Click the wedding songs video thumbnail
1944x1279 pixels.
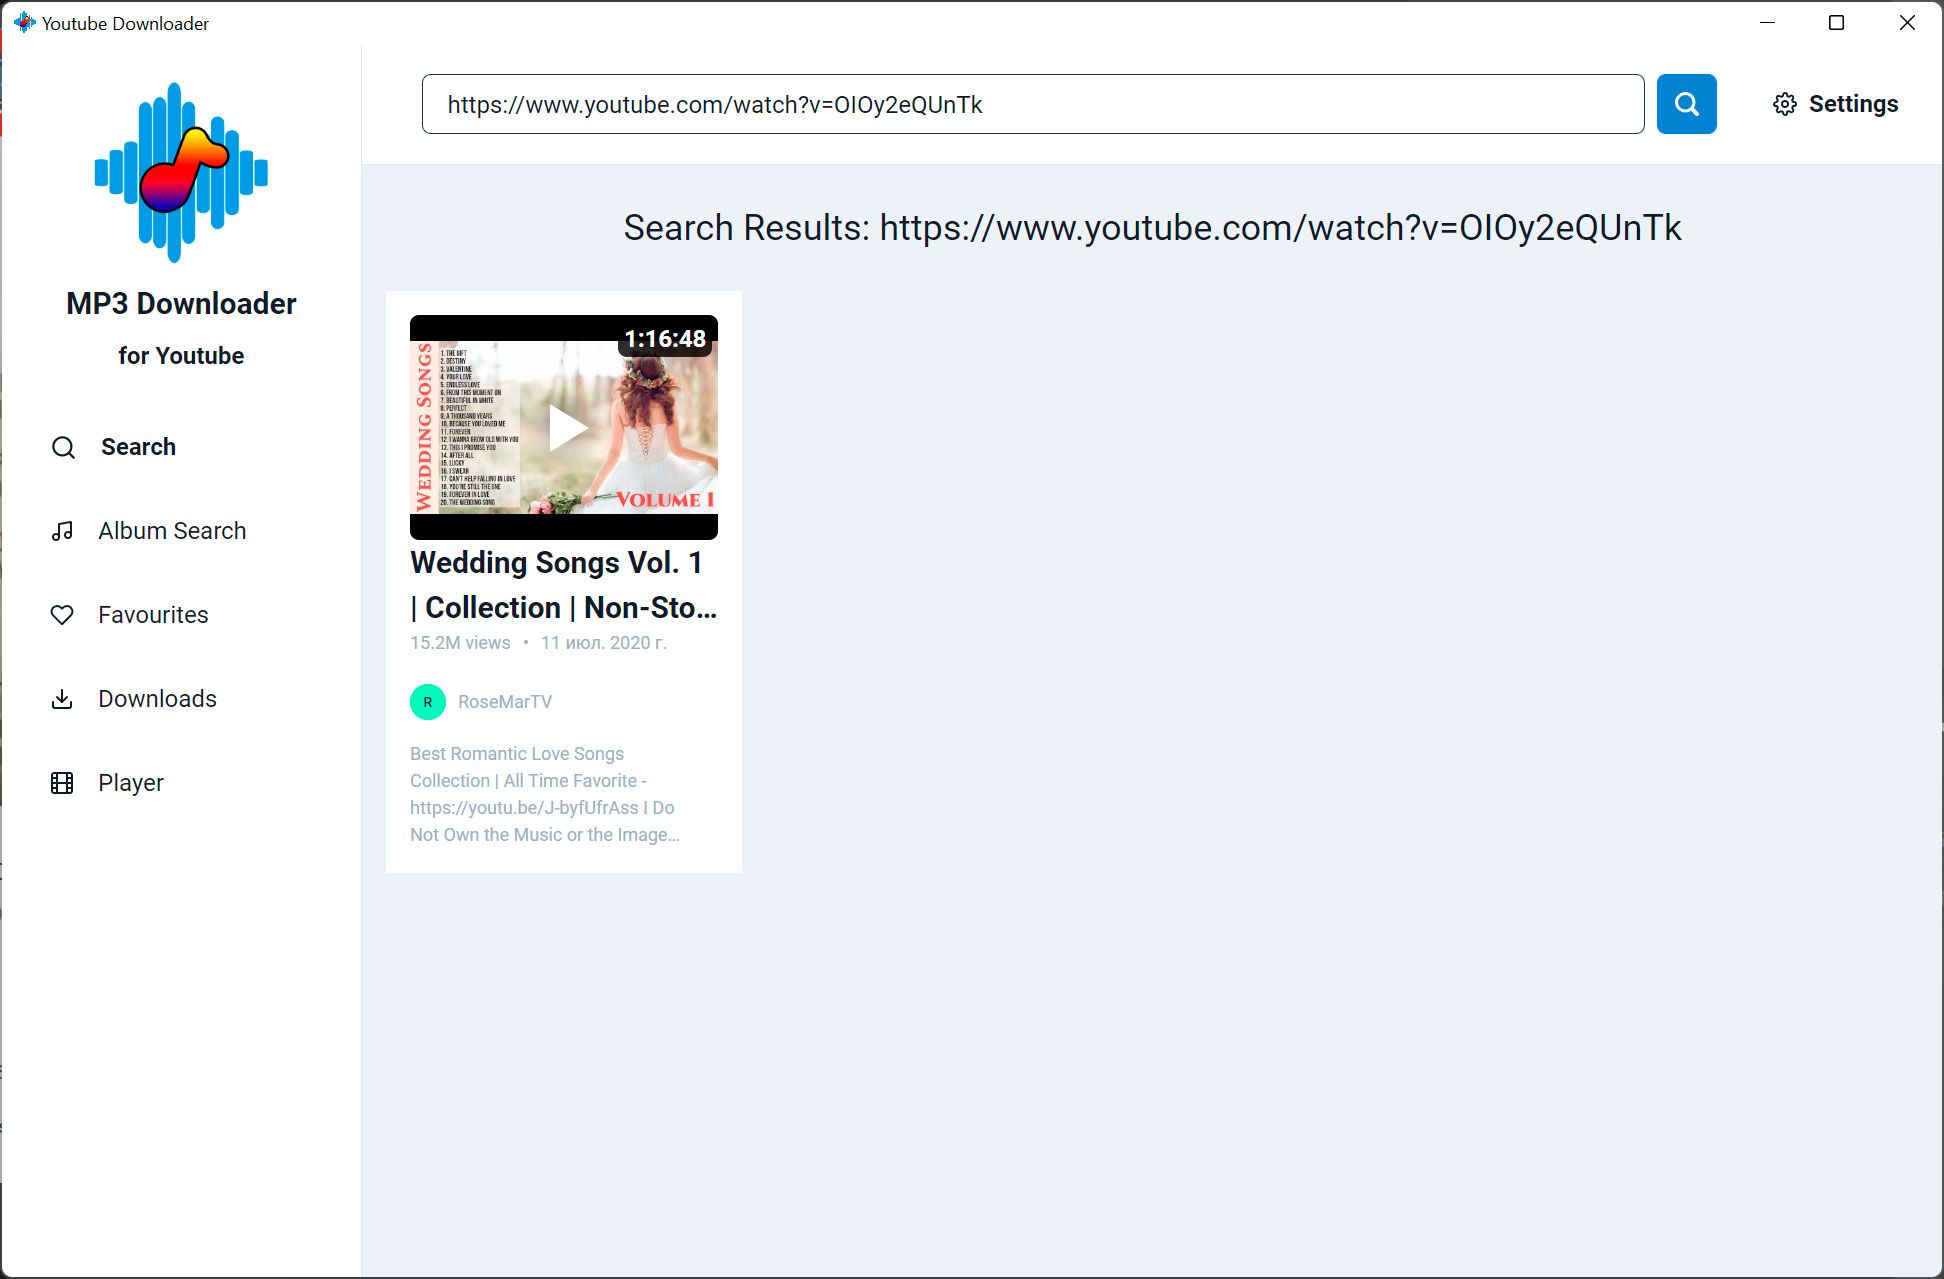564,427
